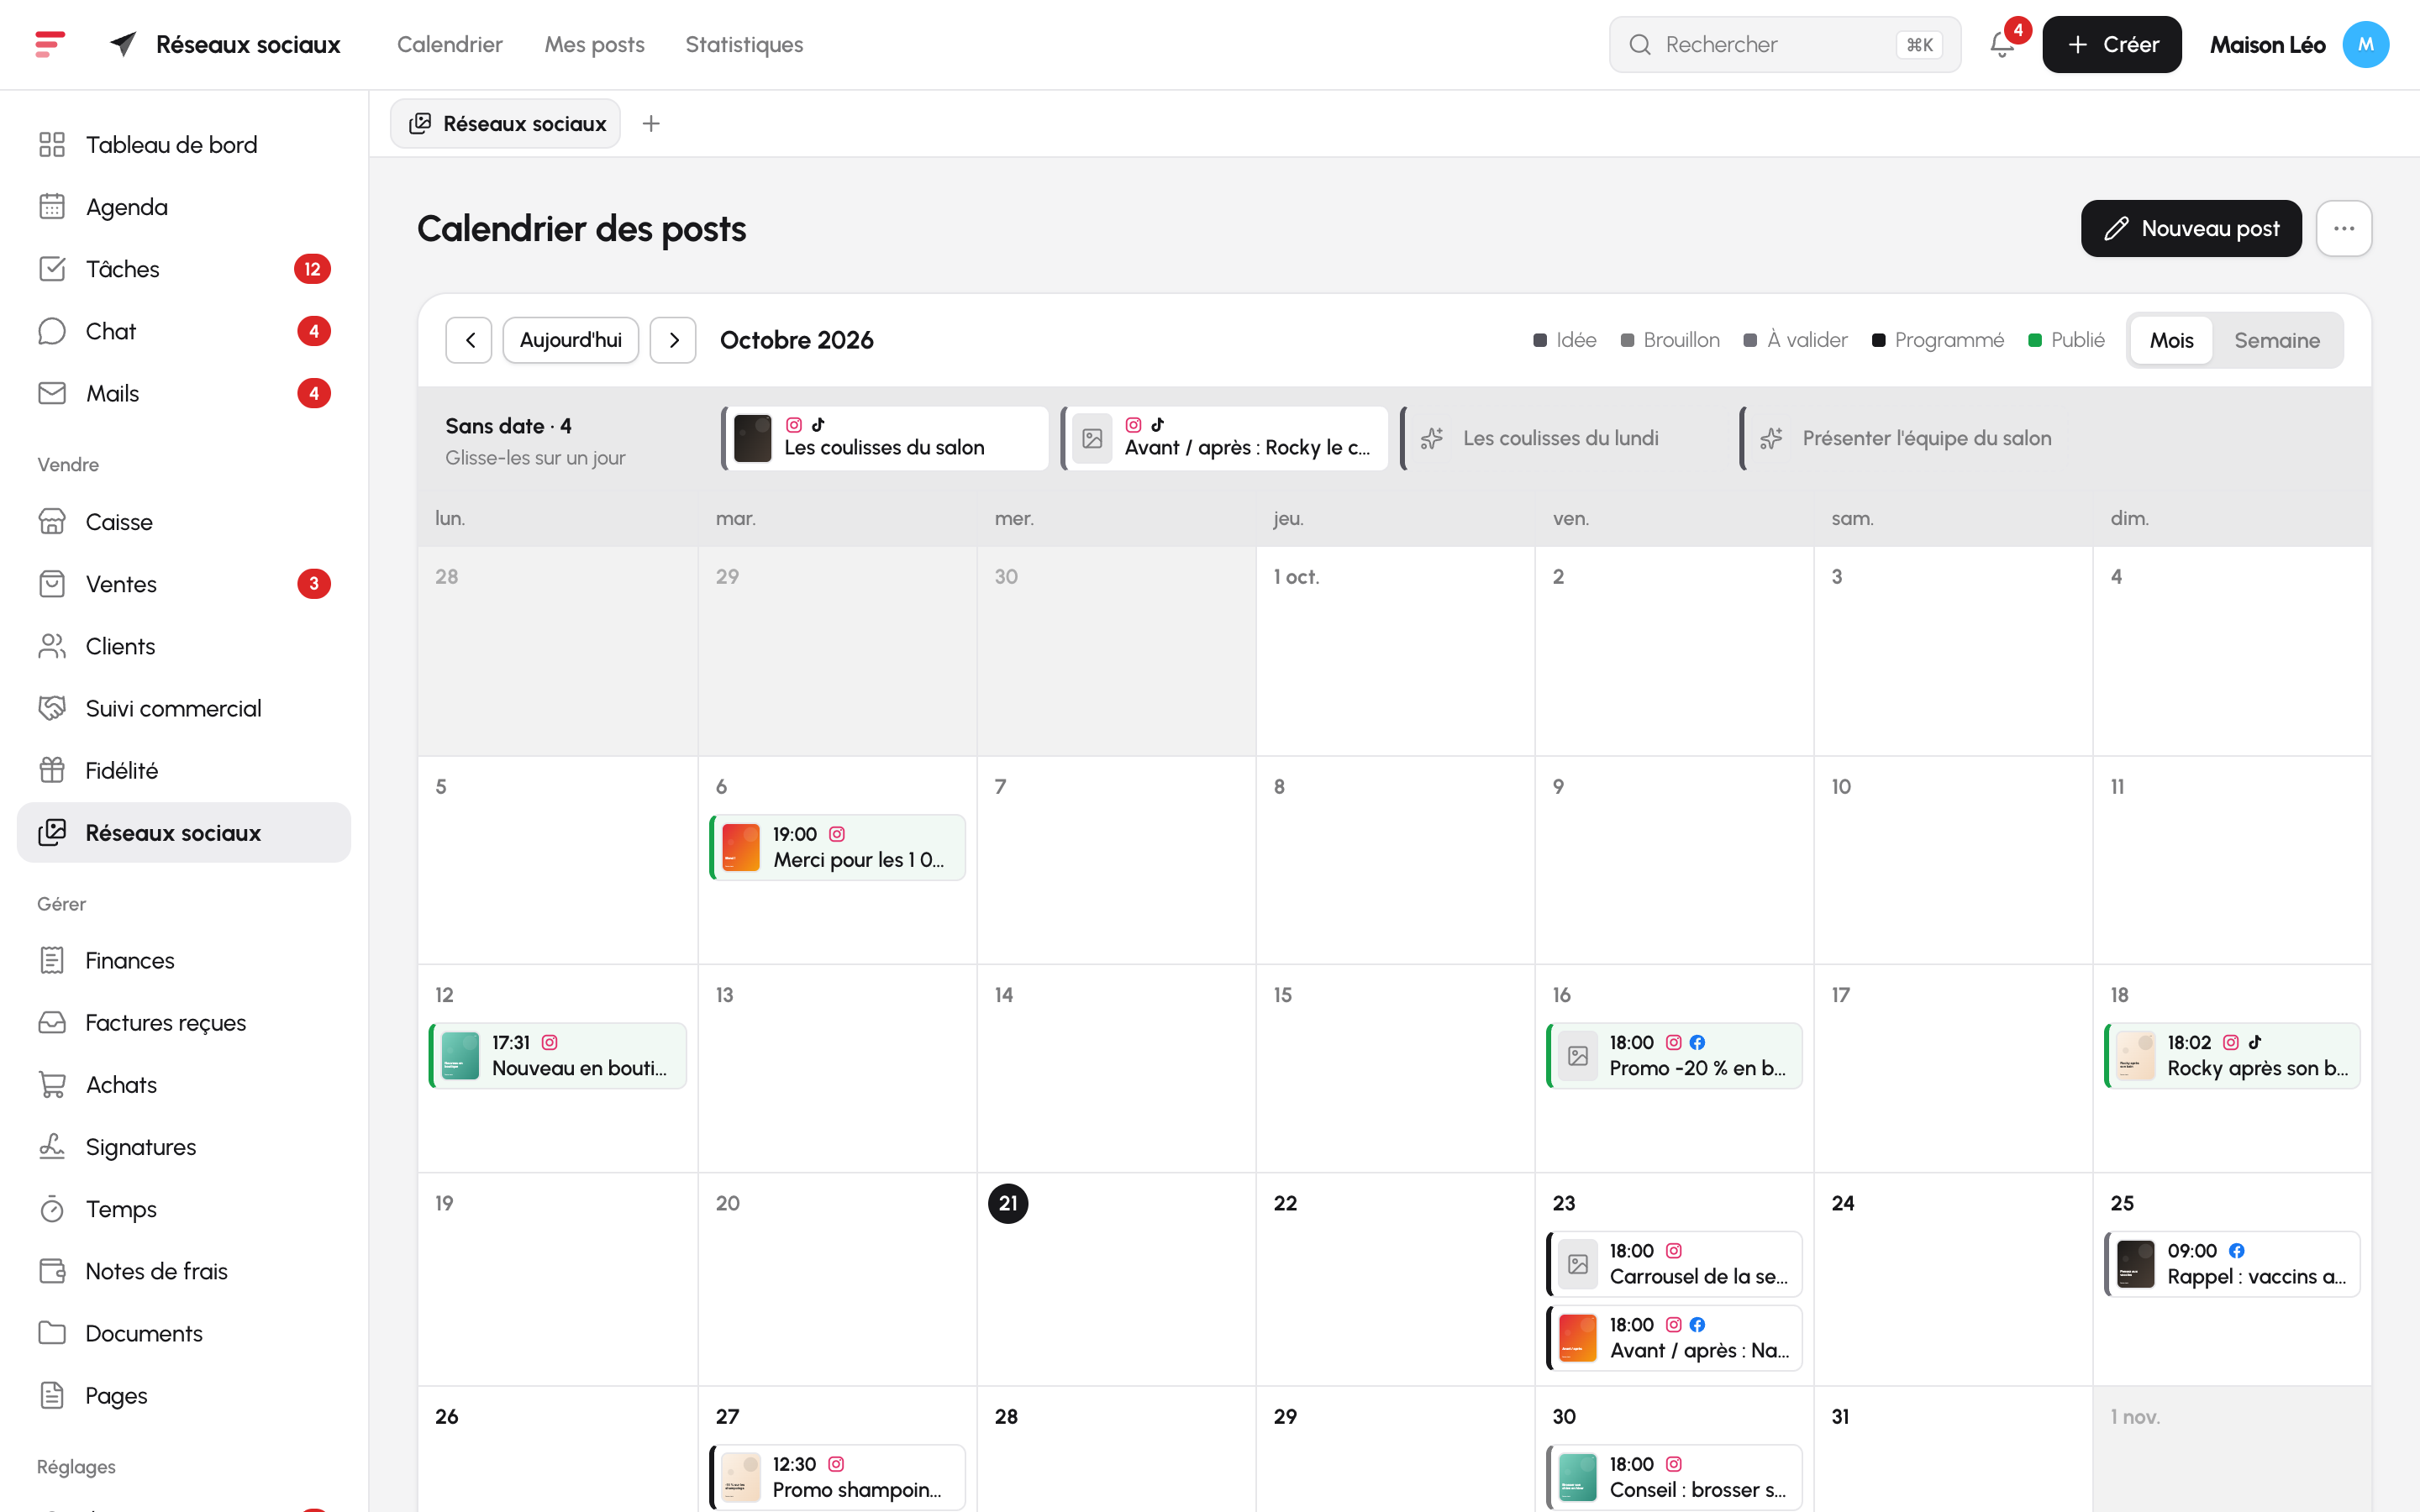The image size is (2420, 1512).
Task: Click the Agenda calendar icon in sidebar
Action: click(52, 207)
